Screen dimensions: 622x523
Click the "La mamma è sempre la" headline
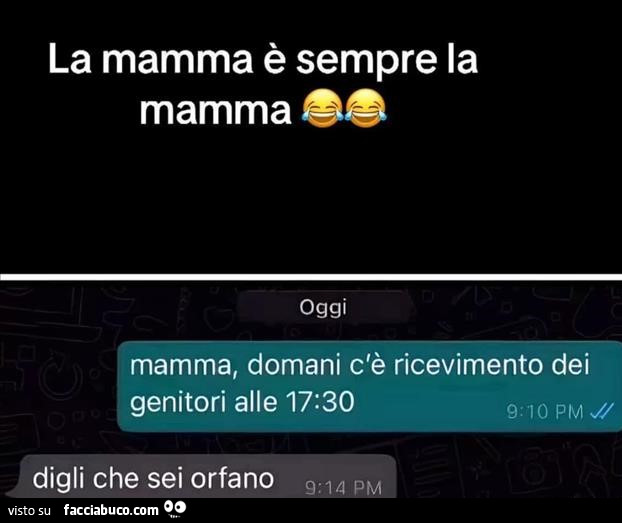point(263,61)
